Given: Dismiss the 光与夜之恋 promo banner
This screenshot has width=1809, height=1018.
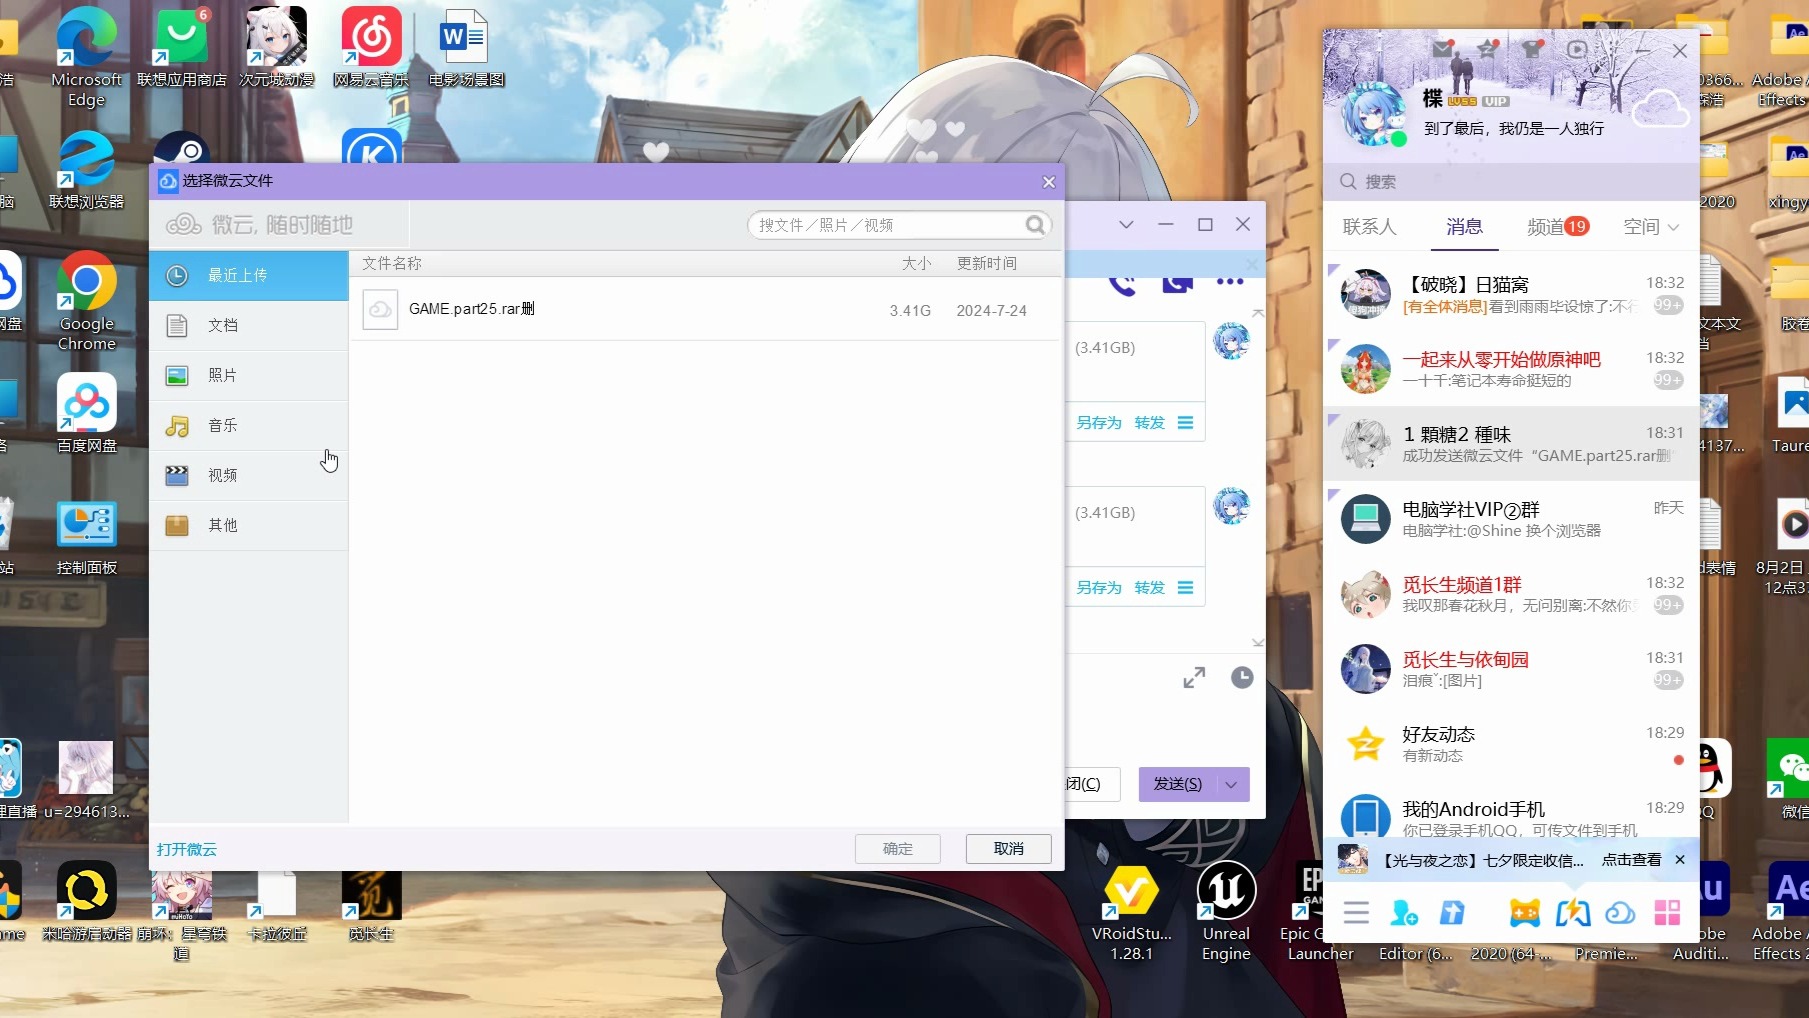Looking at the screenshot, I should click(x=1680, y=860).
